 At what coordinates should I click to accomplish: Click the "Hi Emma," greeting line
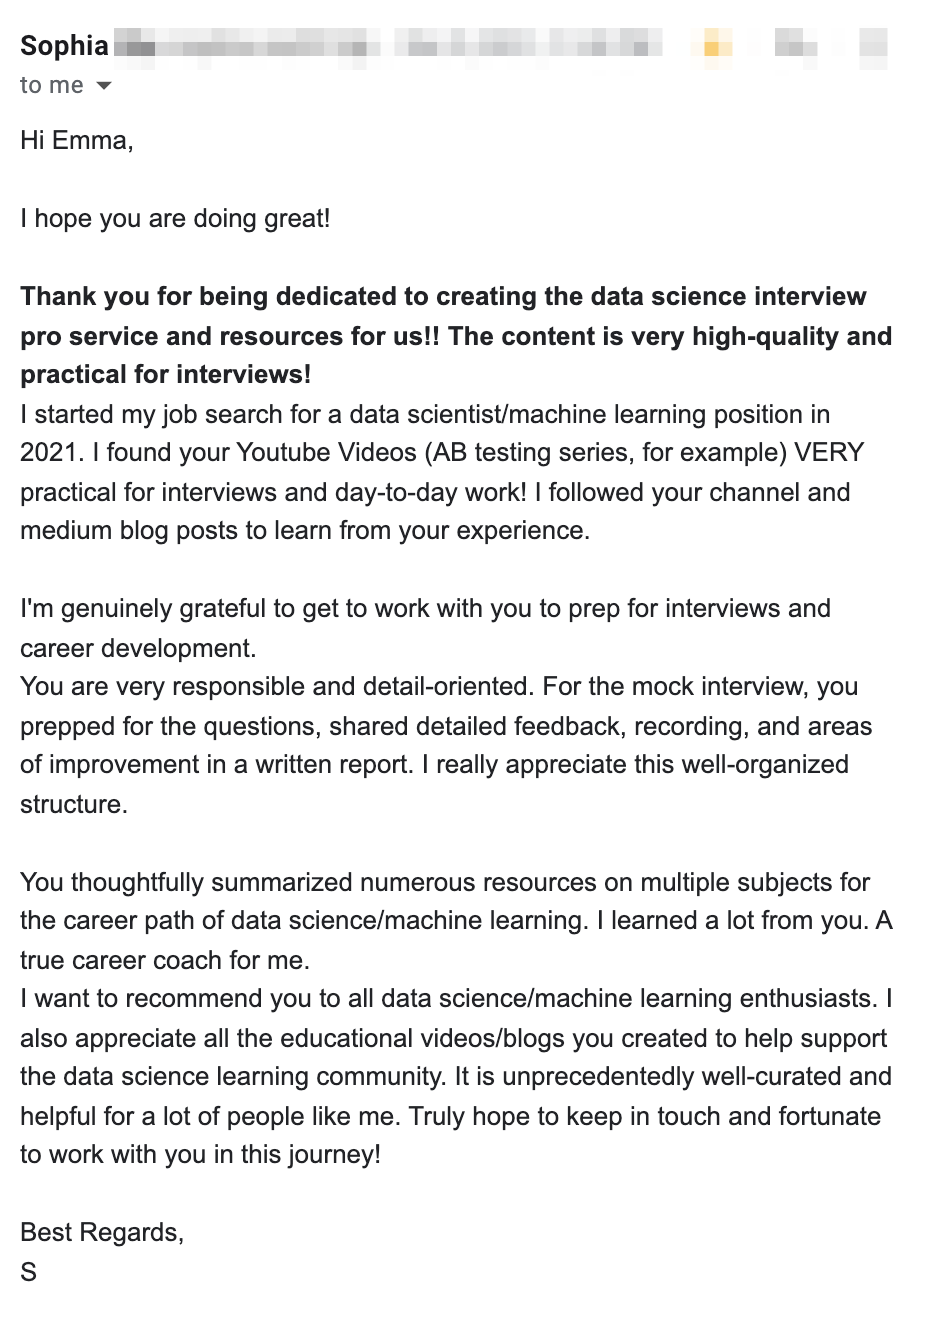click(x=77, y=140)
